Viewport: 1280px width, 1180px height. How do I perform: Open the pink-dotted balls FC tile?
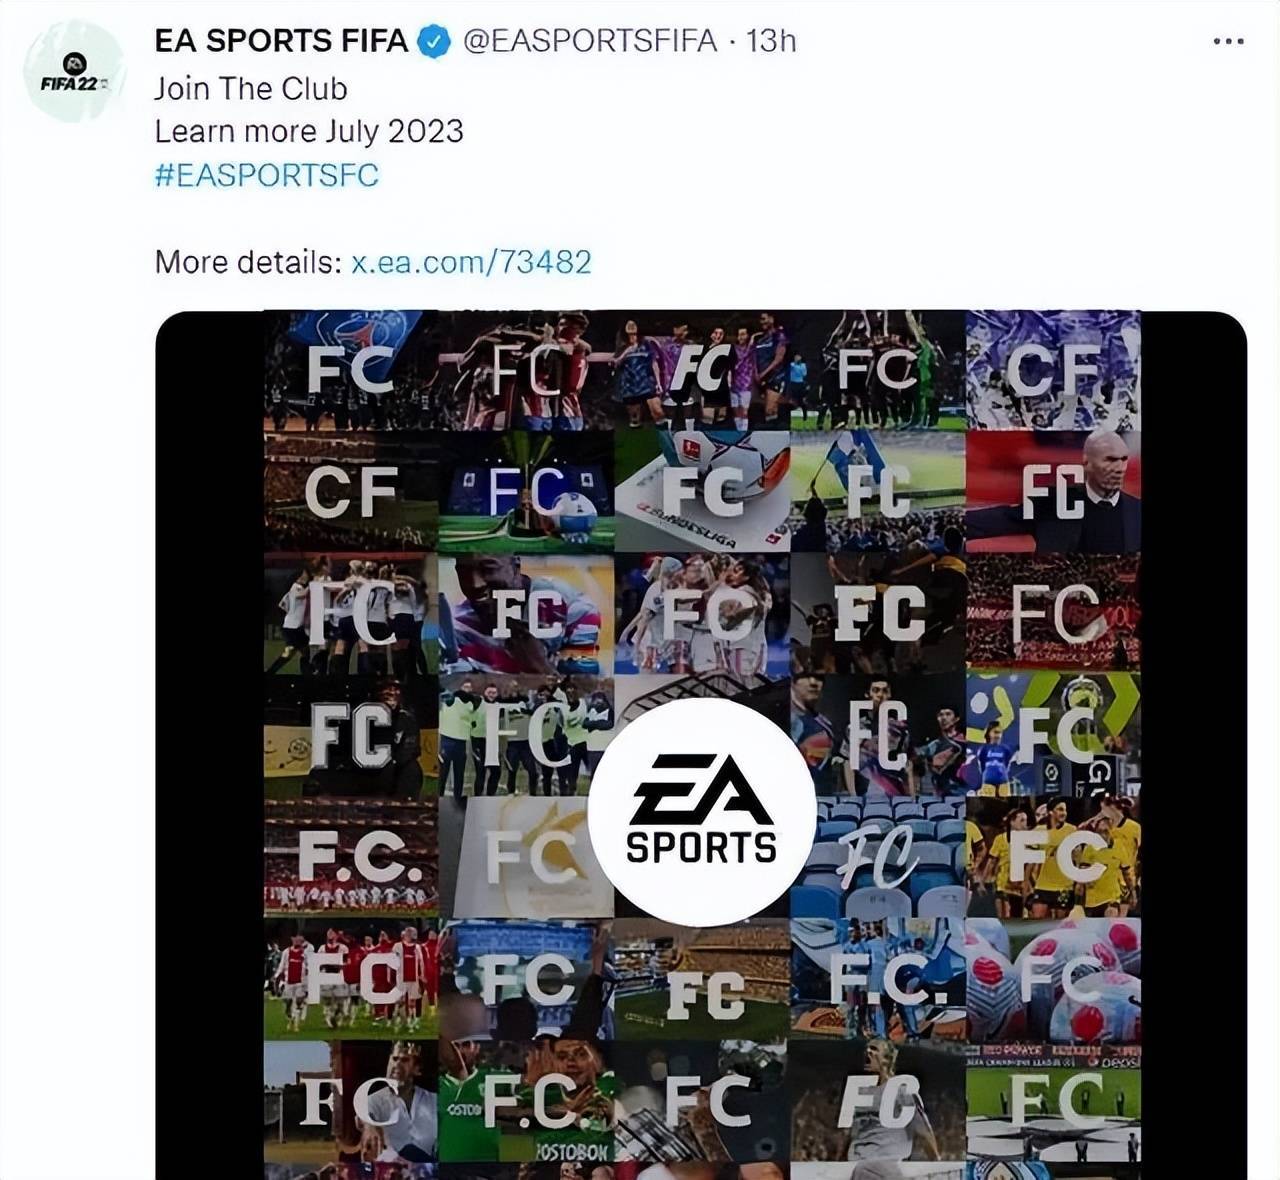[1053, 979]
